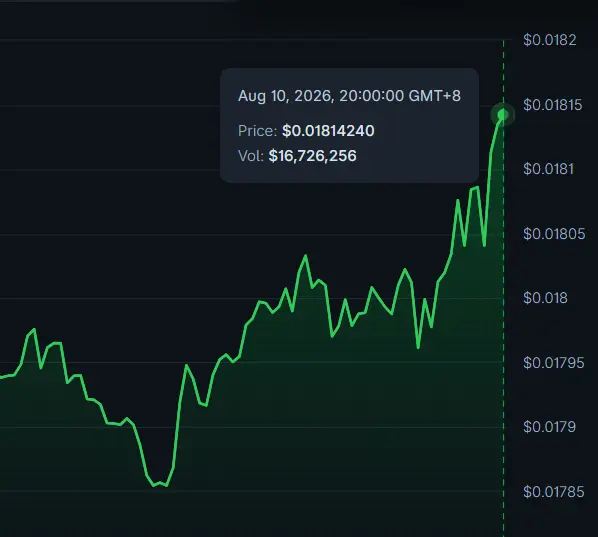The image size is (598, 537).
Task: Click the price line at the chart's left edge
Action: [x=2, y=377]
